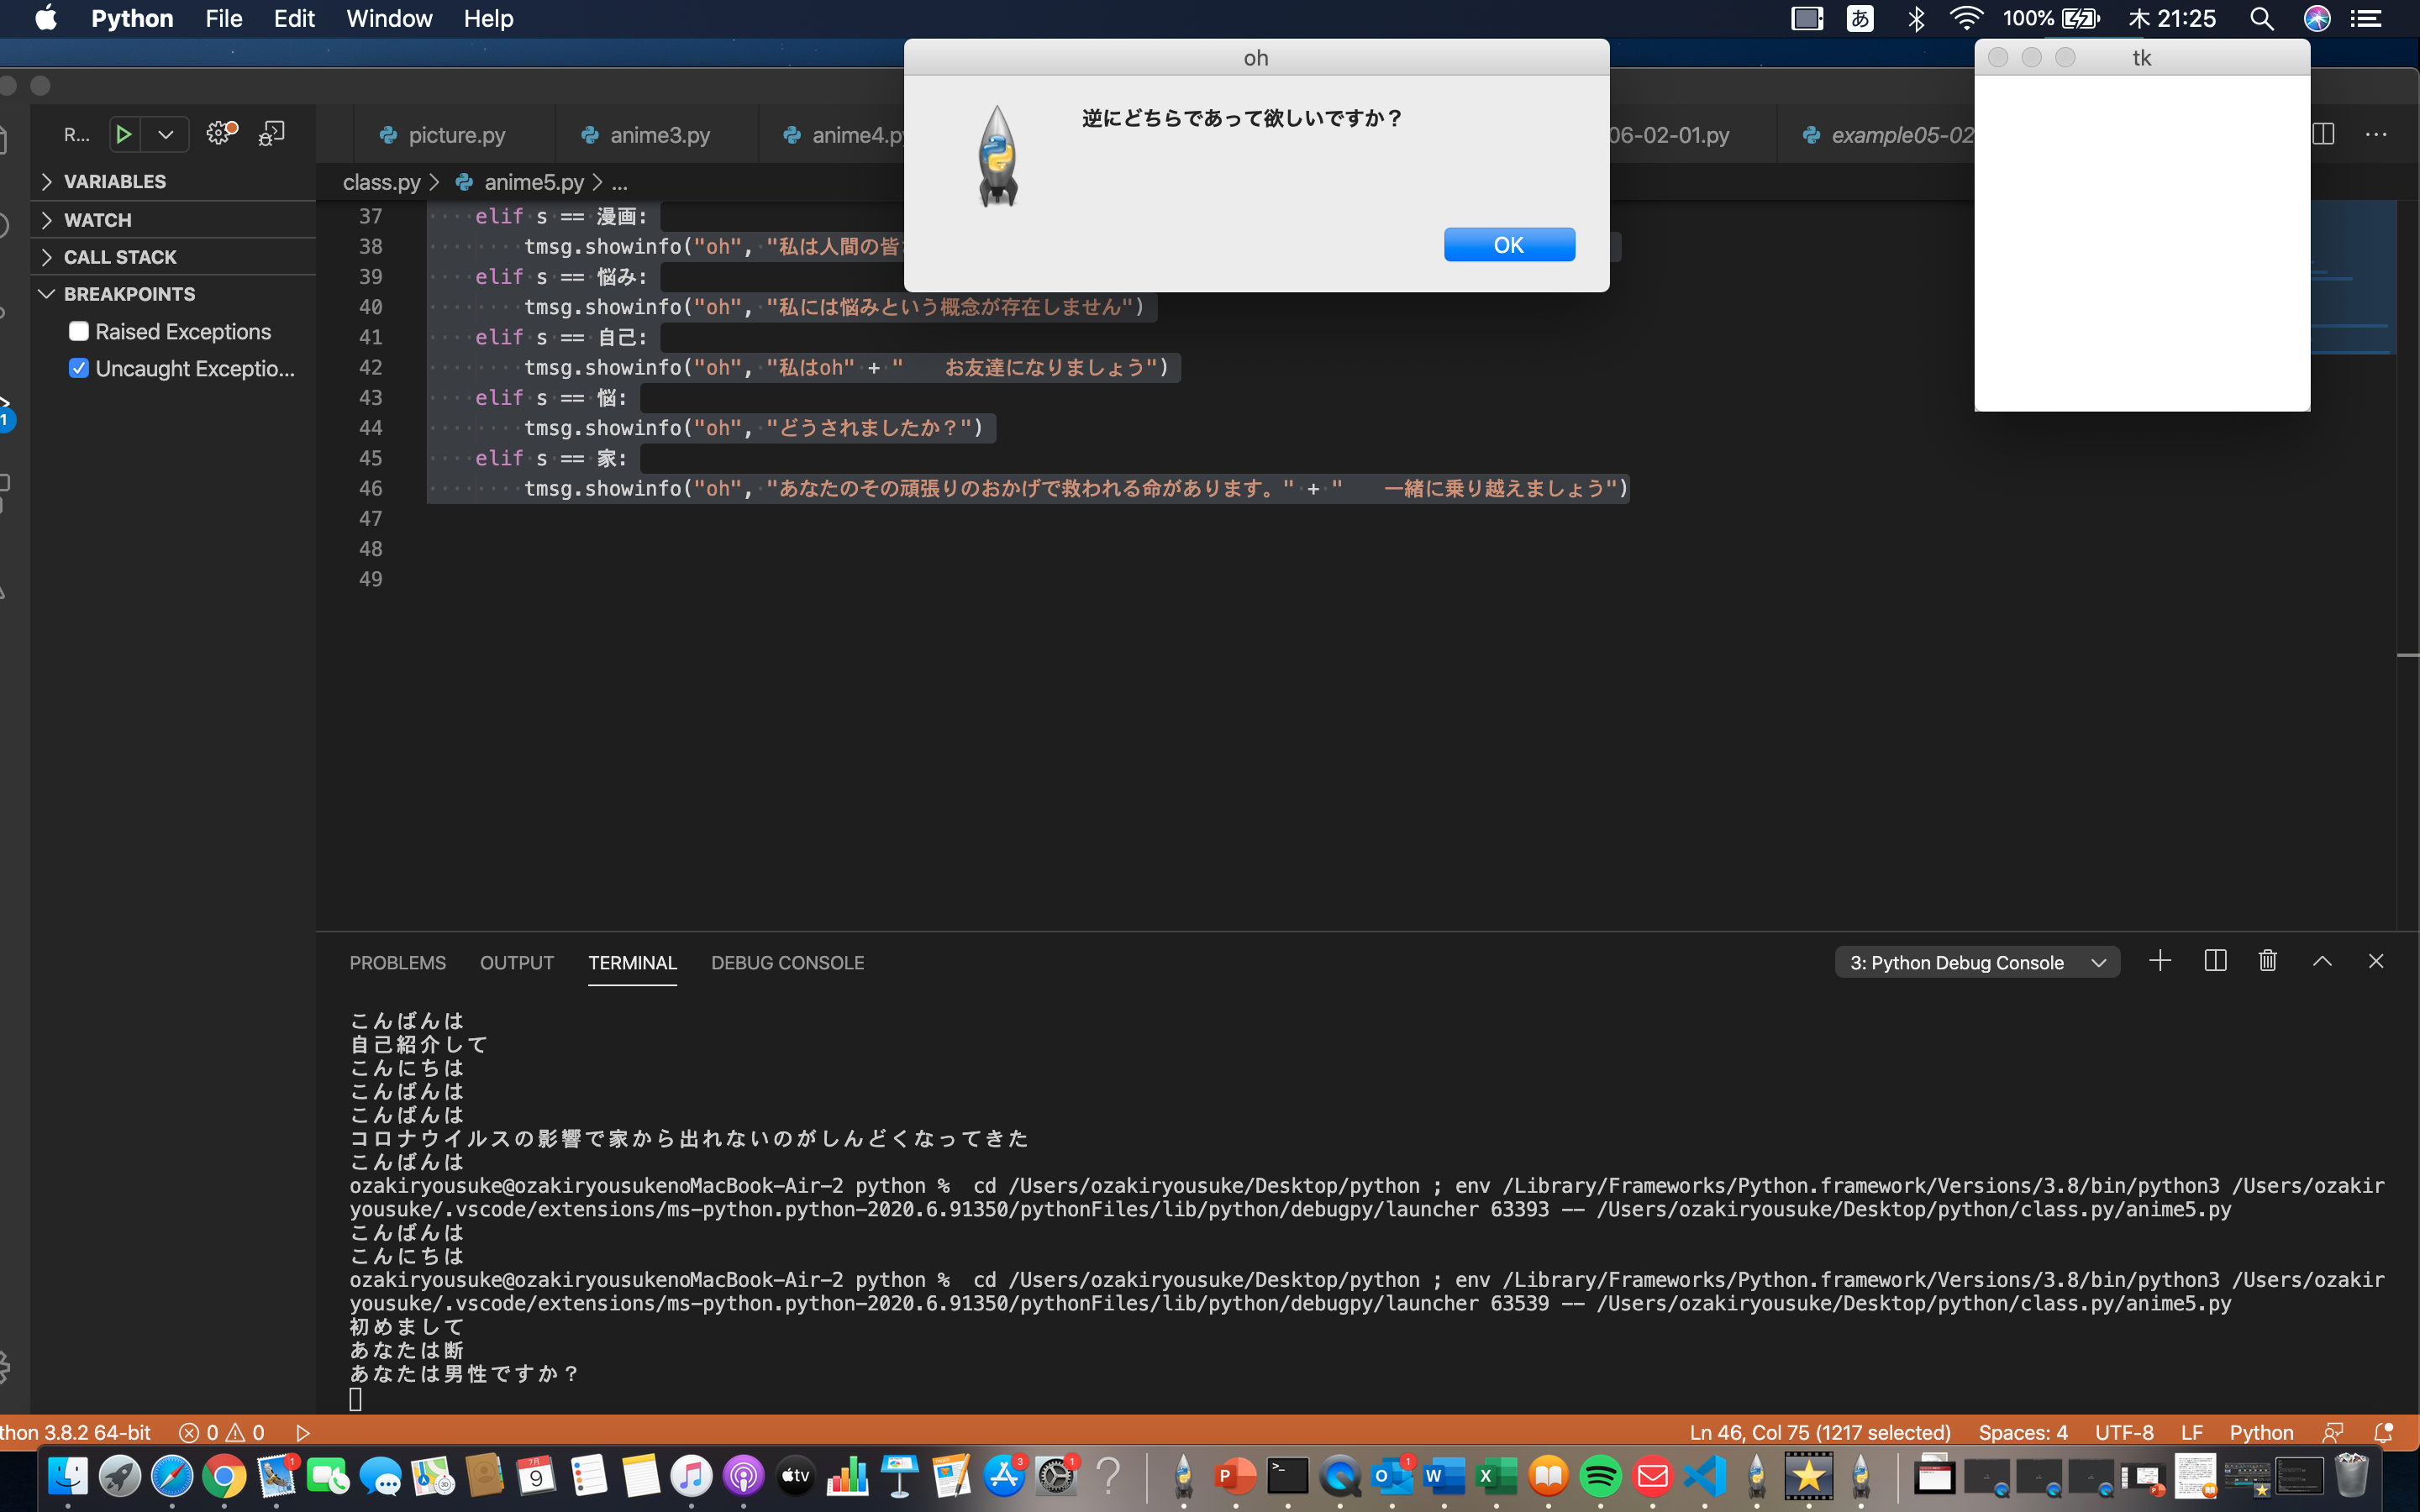The image size is (2420, 1512).
Task: Click the feedback icon in status bar
Action: coord(2333,1432)
